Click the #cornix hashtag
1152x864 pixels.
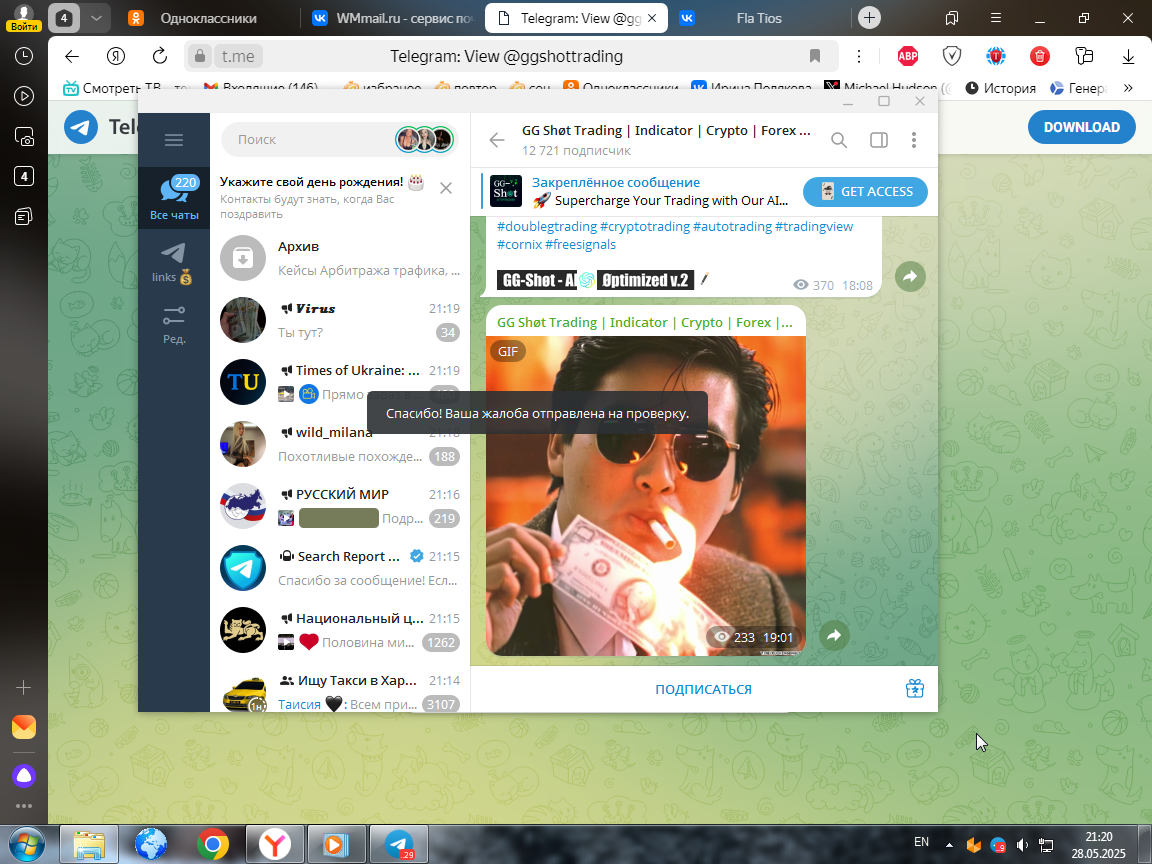[x=519, y=244]
